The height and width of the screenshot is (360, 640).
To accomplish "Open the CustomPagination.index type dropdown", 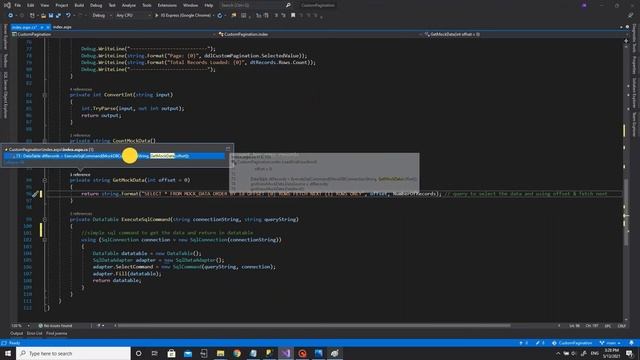I will (x=320, y=34).
